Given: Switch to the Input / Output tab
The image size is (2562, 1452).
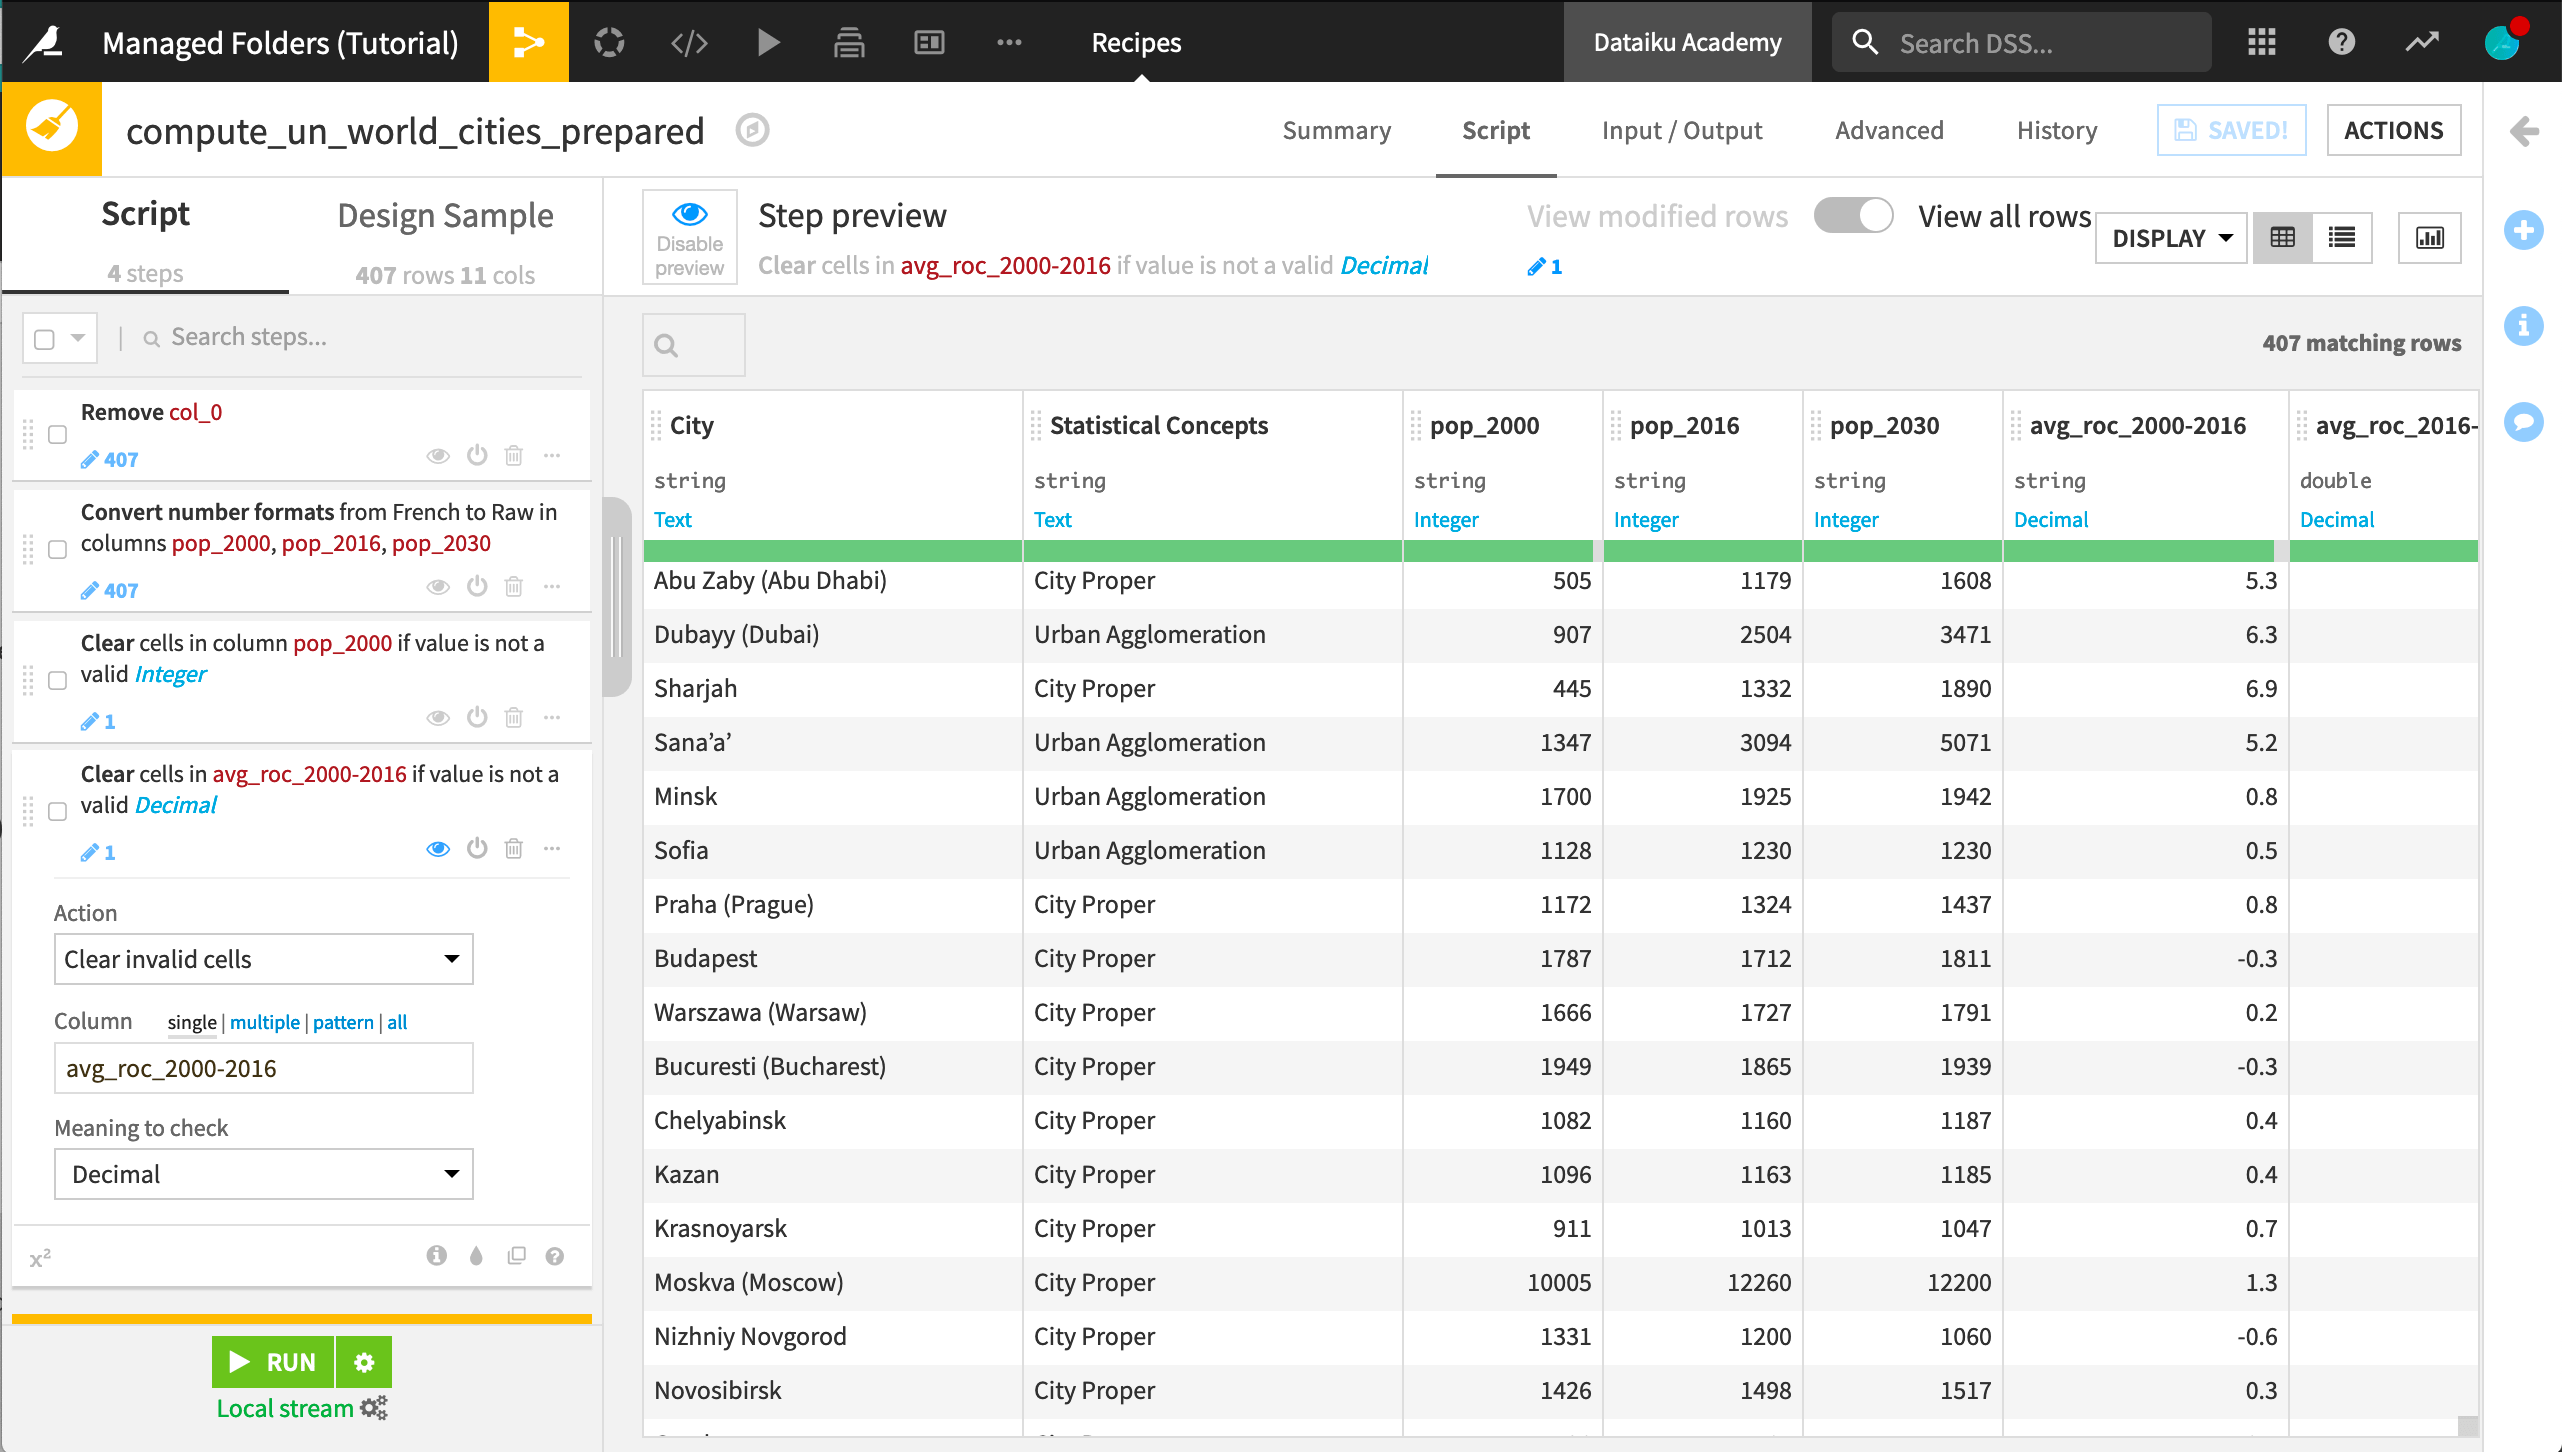Looking at the screenshot, I should [1681, 130].
